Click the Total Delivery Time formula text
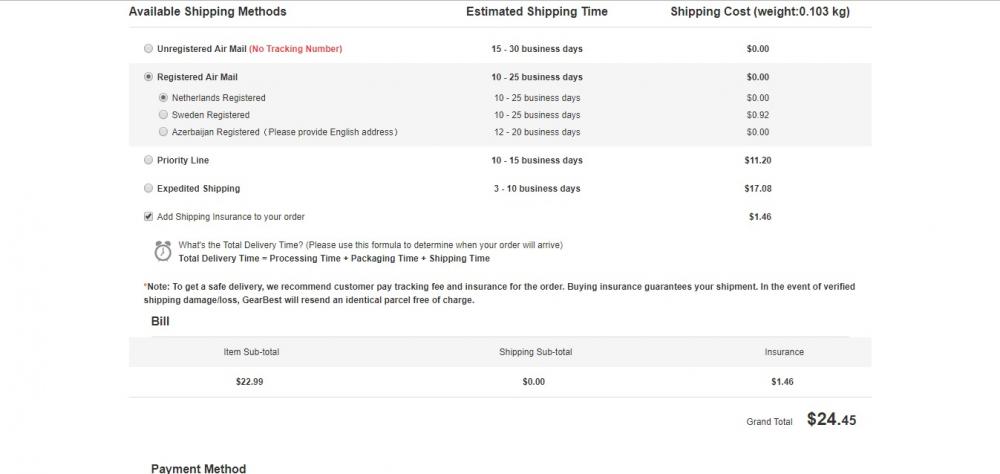 coord(334,258)
